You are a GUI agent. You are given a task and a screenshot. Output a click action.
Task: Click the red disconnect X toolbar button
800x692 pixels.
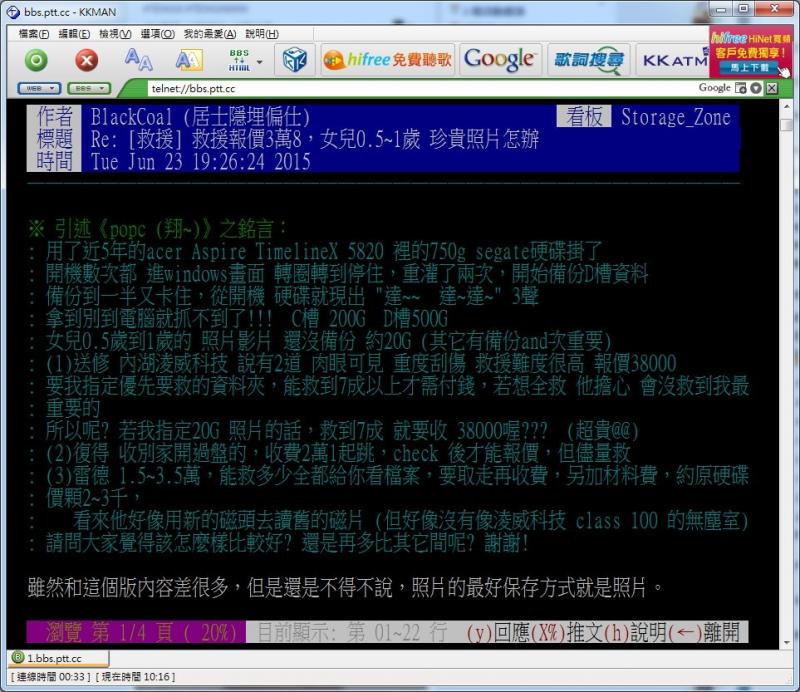[87, 60]
